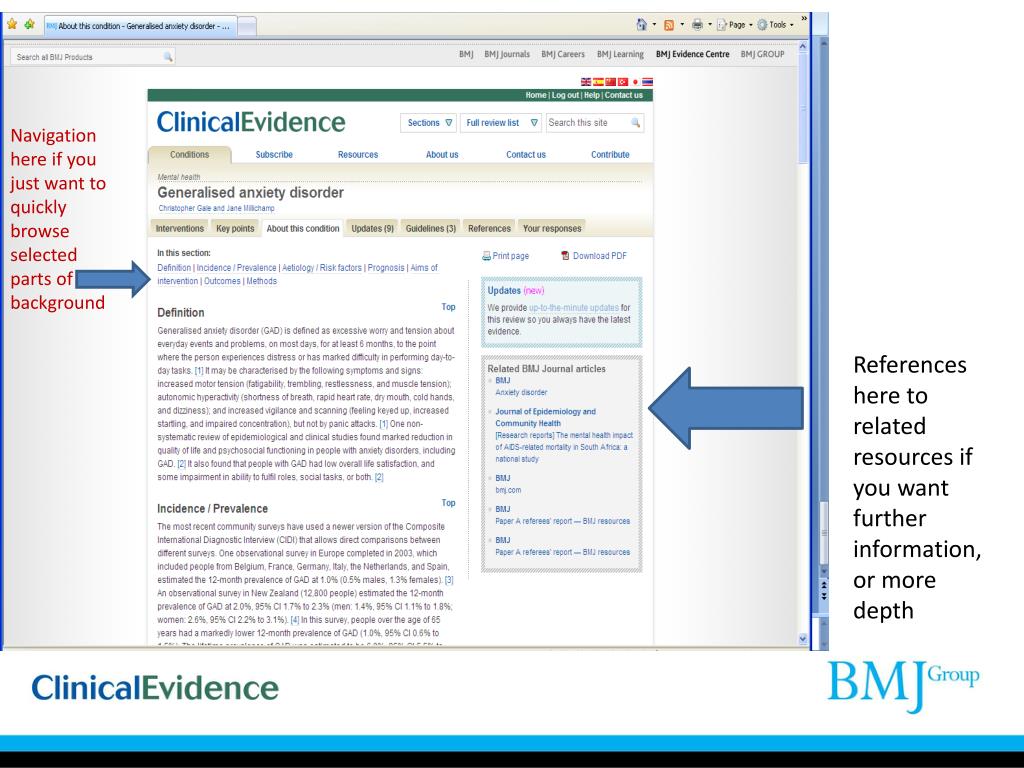Open BMJ GROUP link
This screenshot has width=1024, height=768.
tap(762, 54)
